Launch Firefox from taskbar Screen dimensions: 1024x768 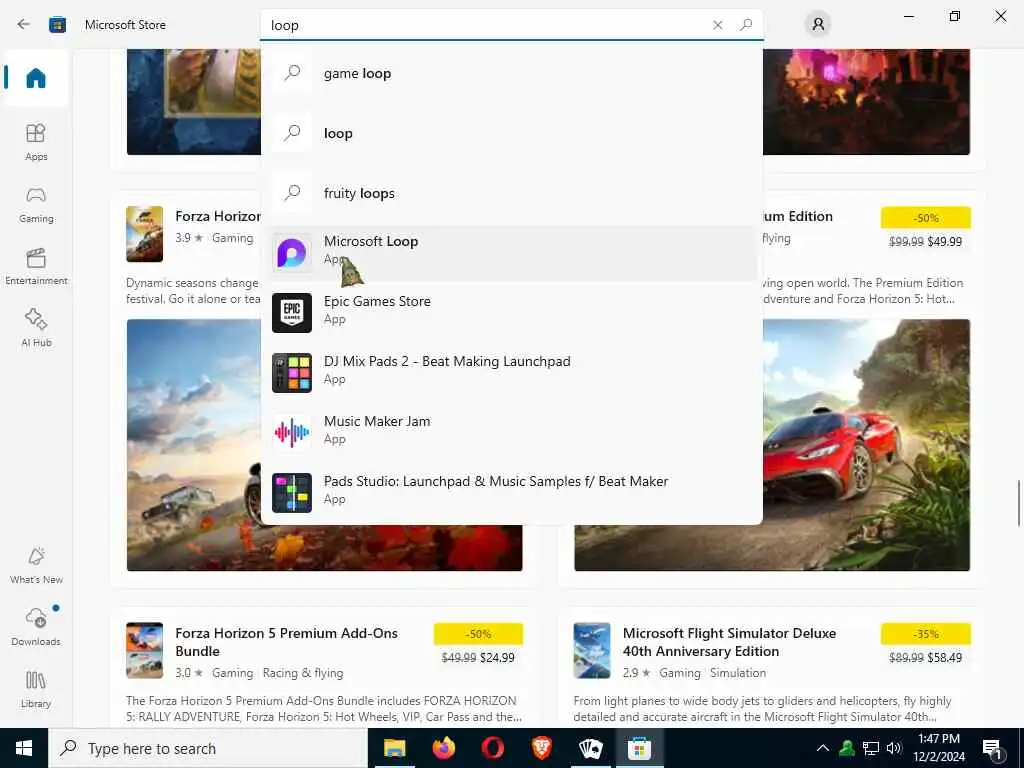tap(443, 748)
